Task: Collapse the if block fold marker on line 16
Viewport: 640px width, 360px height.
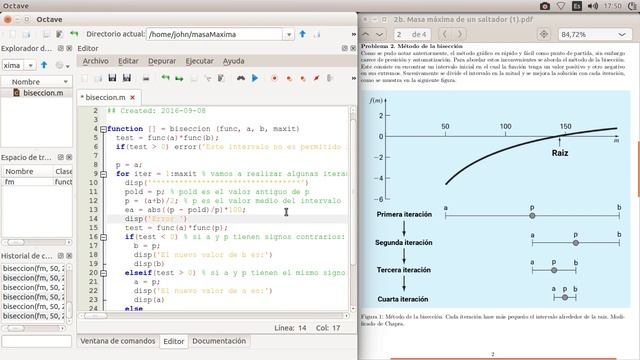Action: coord(104,237)
